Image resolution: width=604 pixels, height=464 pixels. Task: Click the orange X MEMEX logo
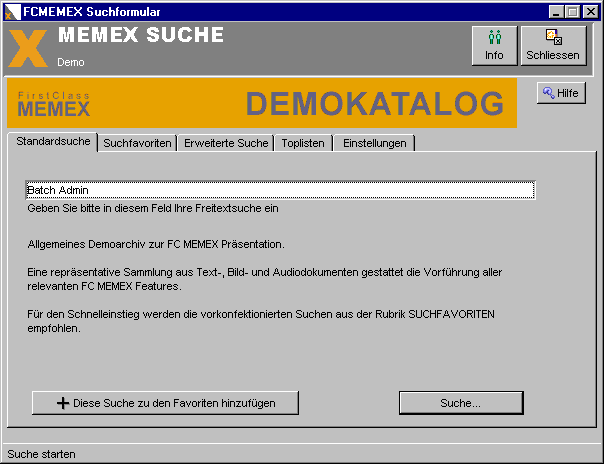tap(28, 48)
